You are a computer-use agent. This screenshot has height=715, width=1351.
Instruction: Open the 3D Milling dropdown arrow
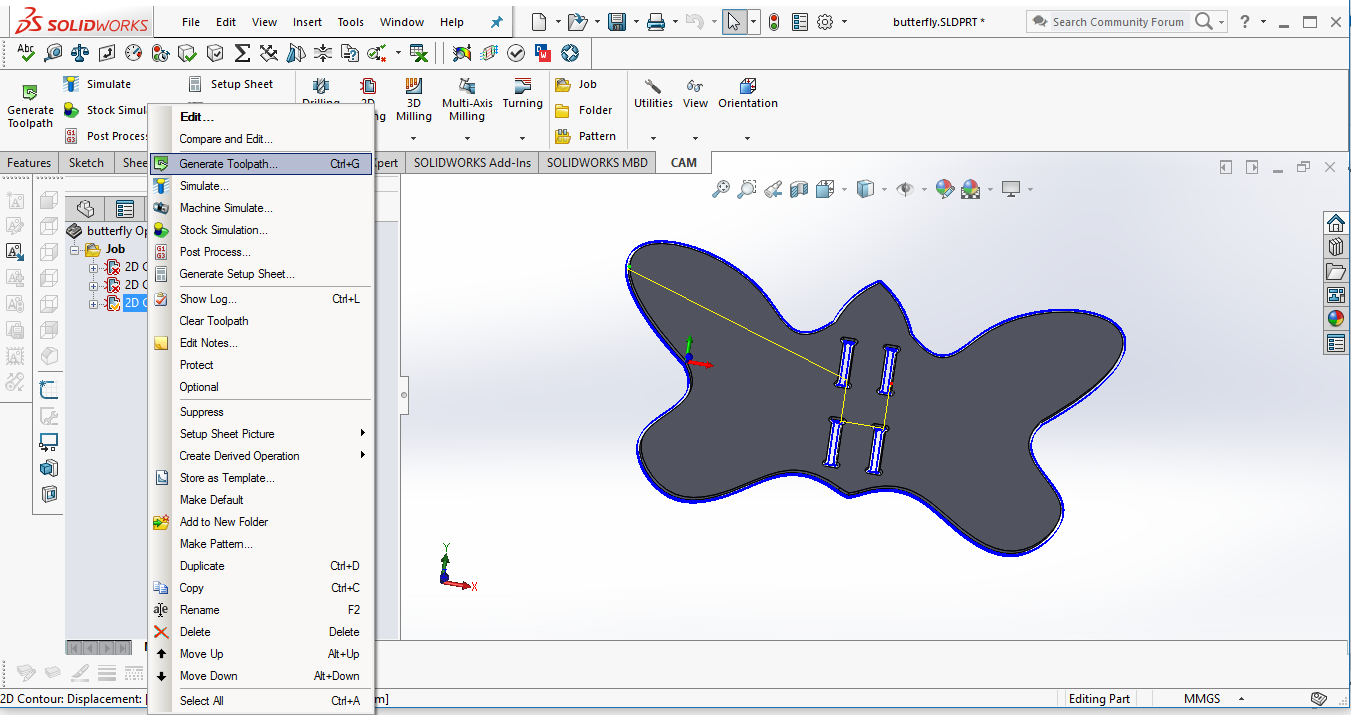(x=413, y=138)
